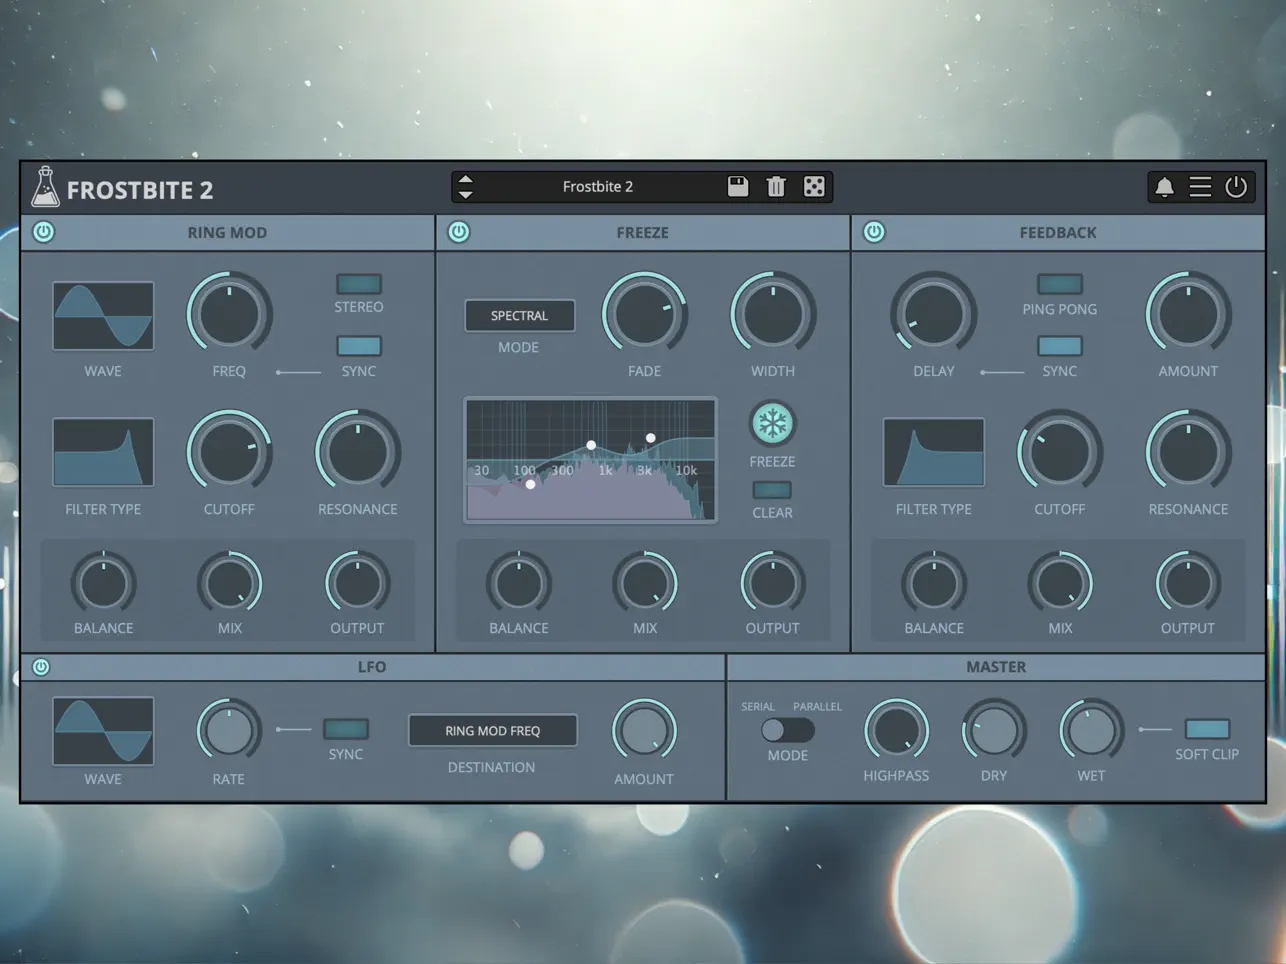Toggle the LFO Sync switch

click(x=346, y=729)
